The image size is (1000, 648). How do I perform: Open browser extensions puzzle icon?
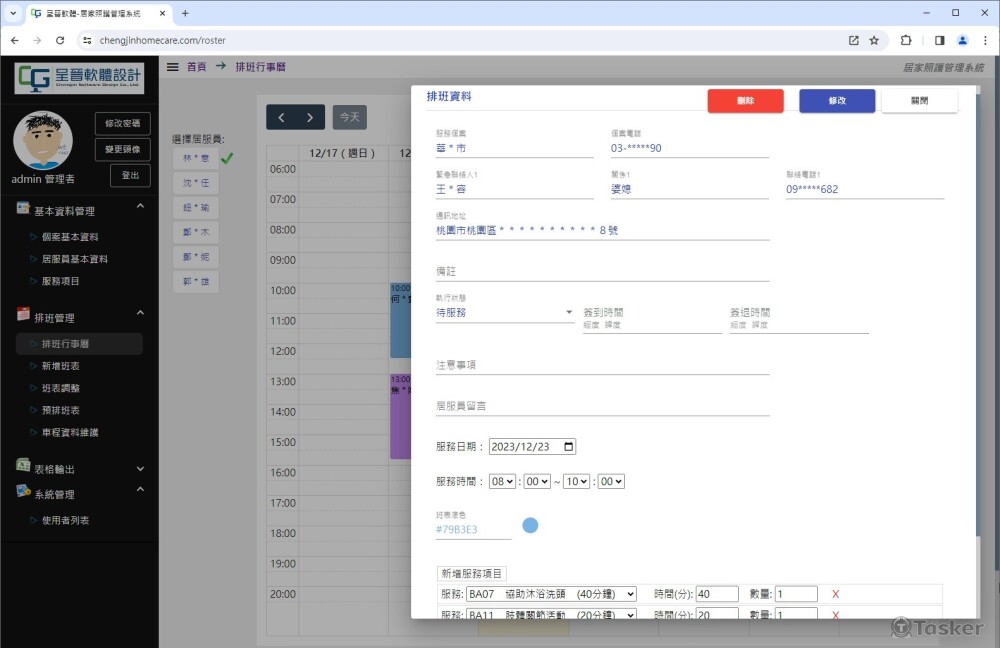[906, 41]
